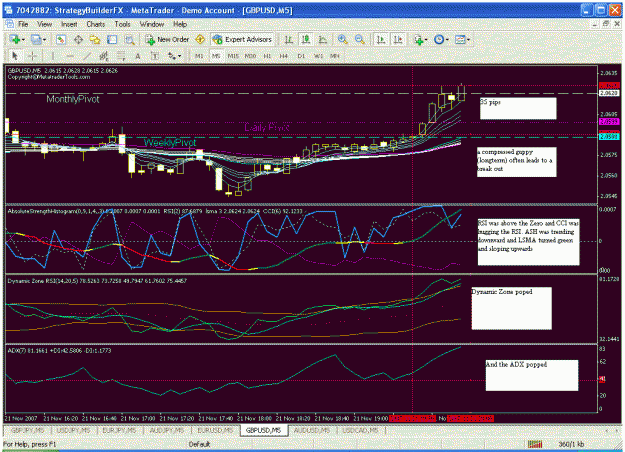Open the Indicators list button
625x452 pixels.
tap(419, 39)
